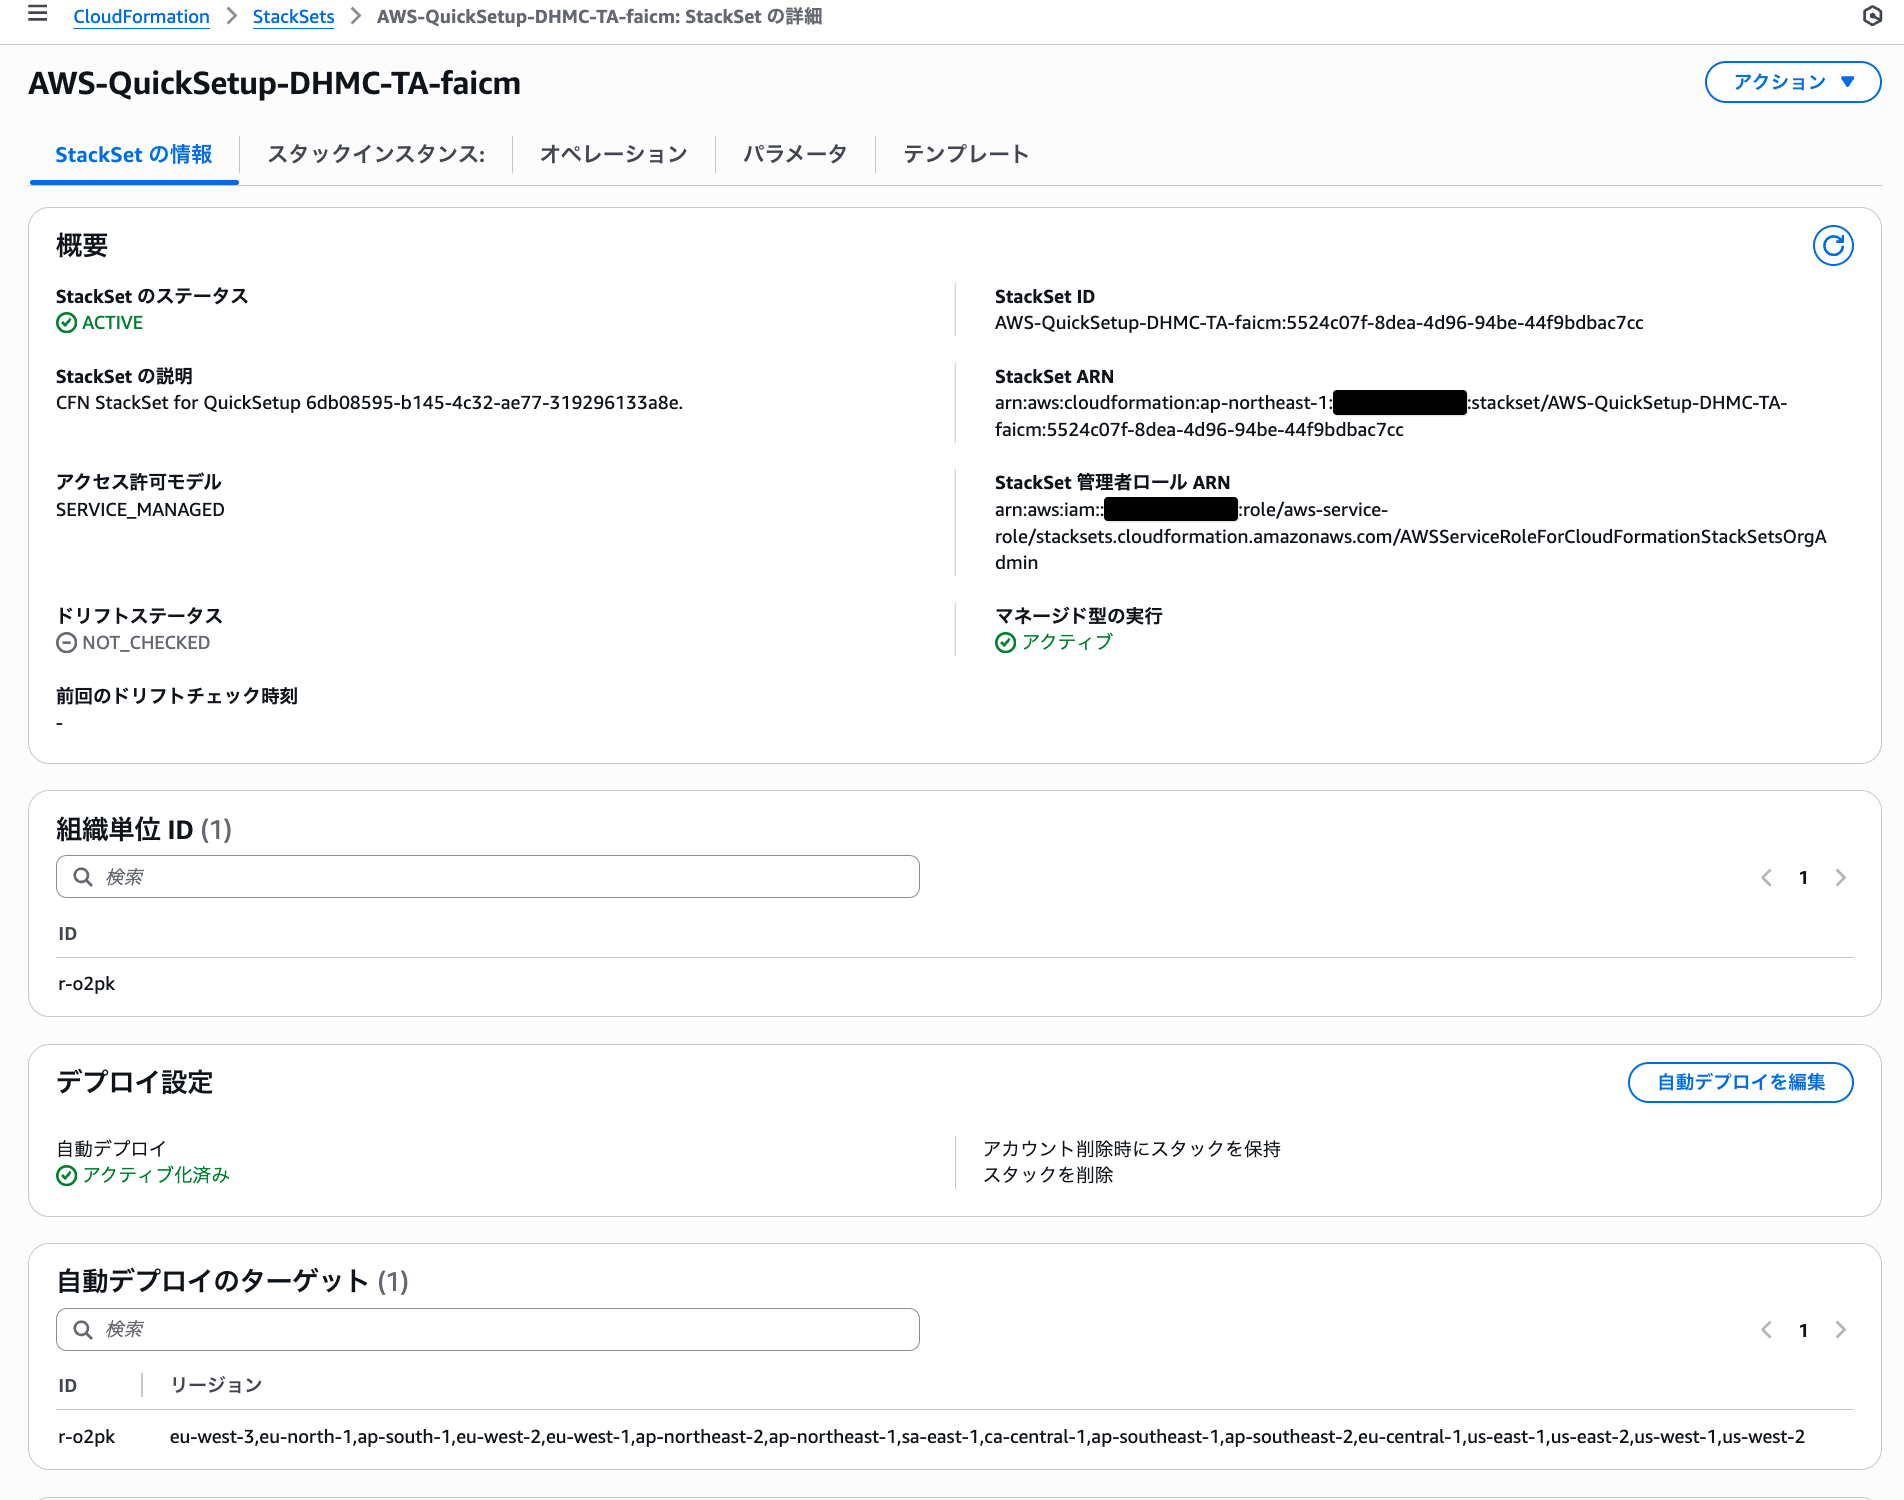Viewport: 1904px width, 1500px height.
Task: Focus the 自動デプロイのターゲット search field
Action: coord(488,1330)
